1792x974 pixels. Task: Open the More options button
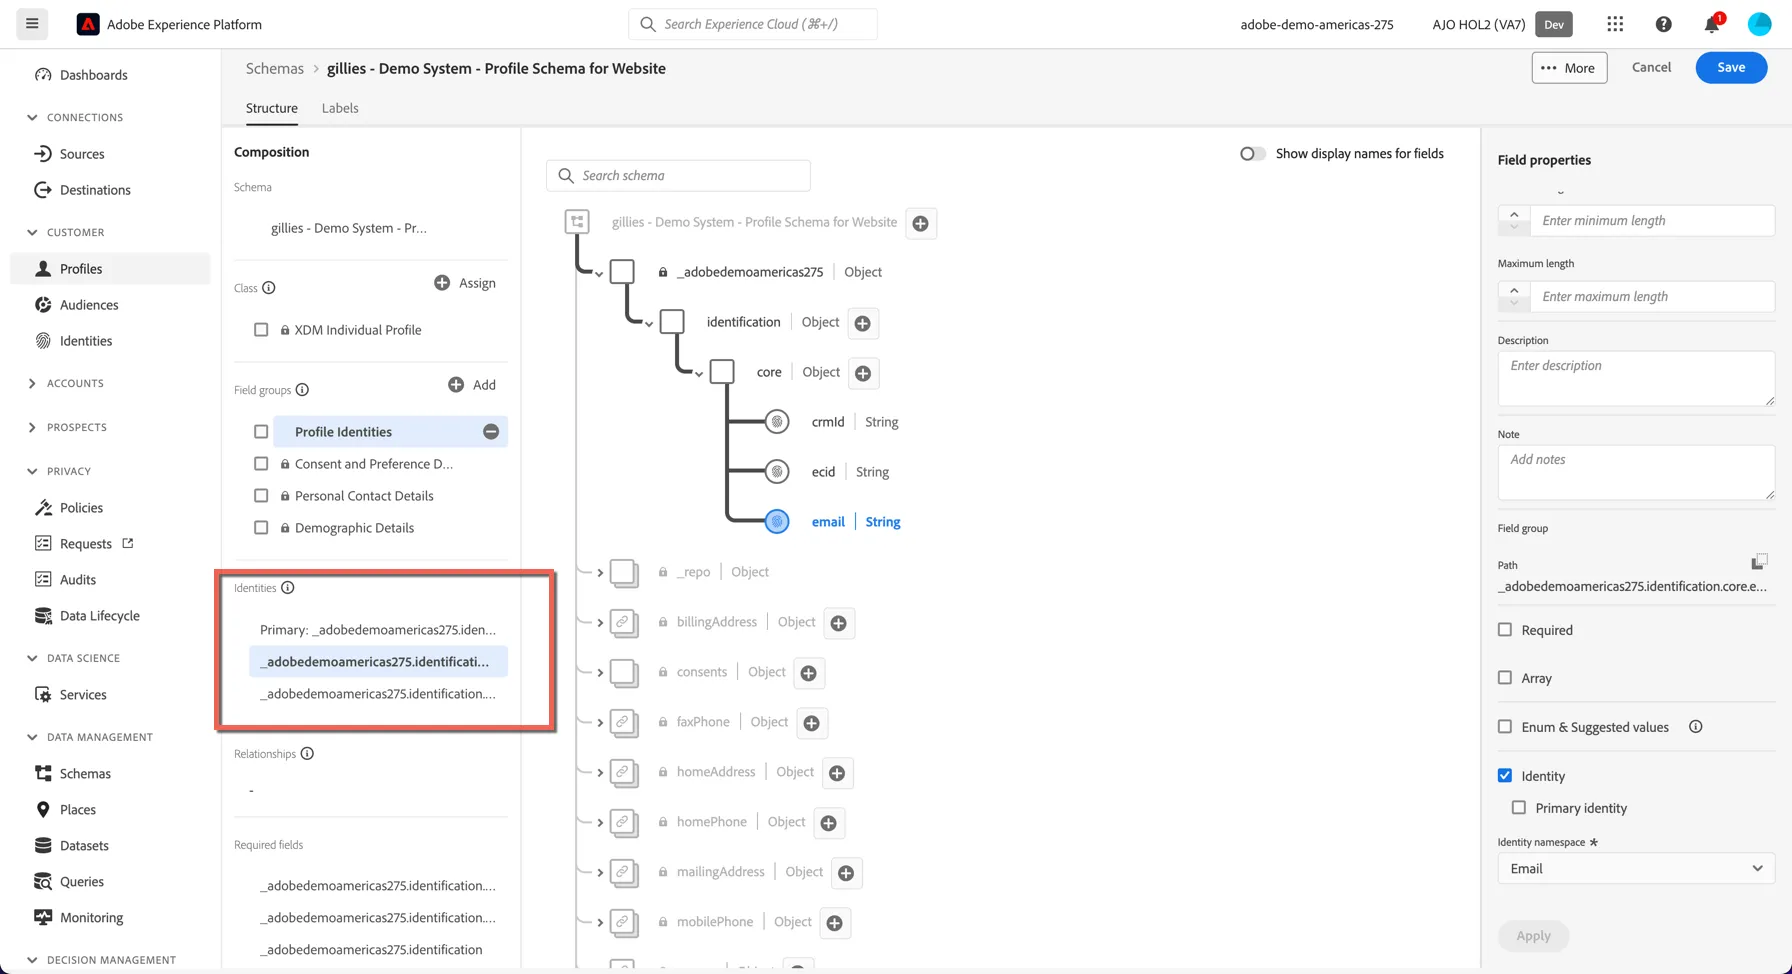point(1569,68)
